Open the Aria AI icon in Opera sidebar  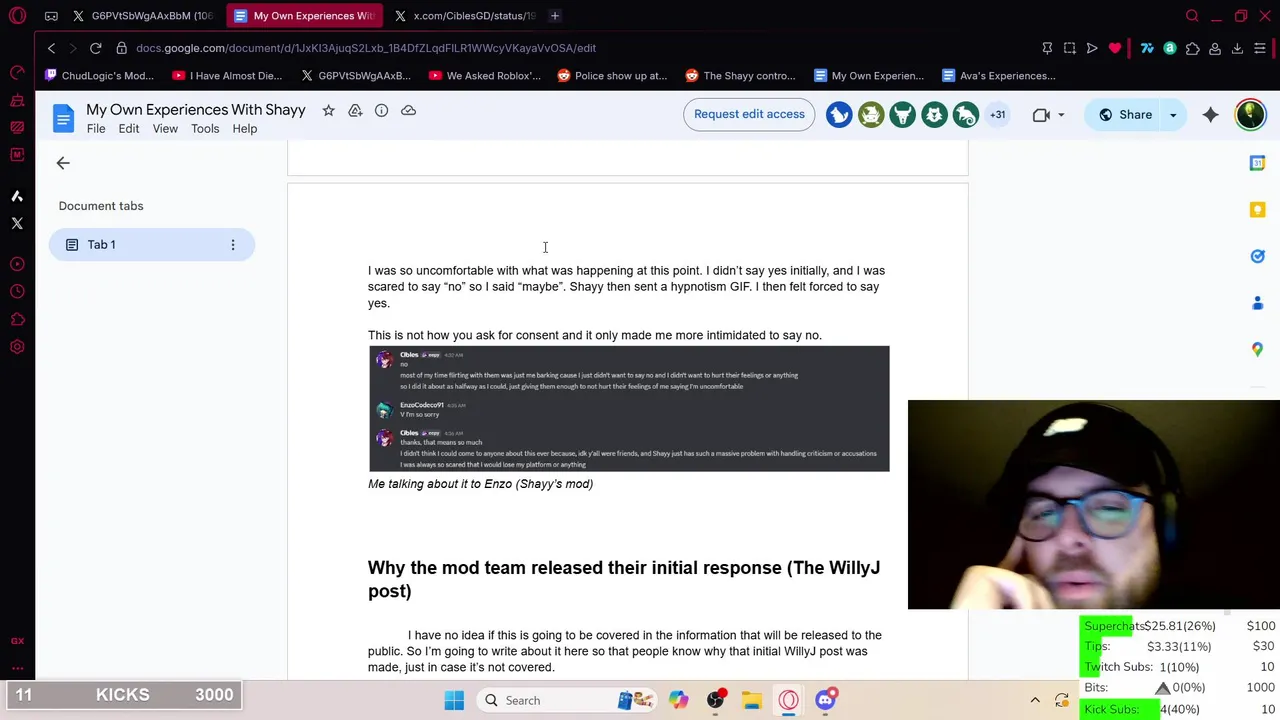pos(17,196)
